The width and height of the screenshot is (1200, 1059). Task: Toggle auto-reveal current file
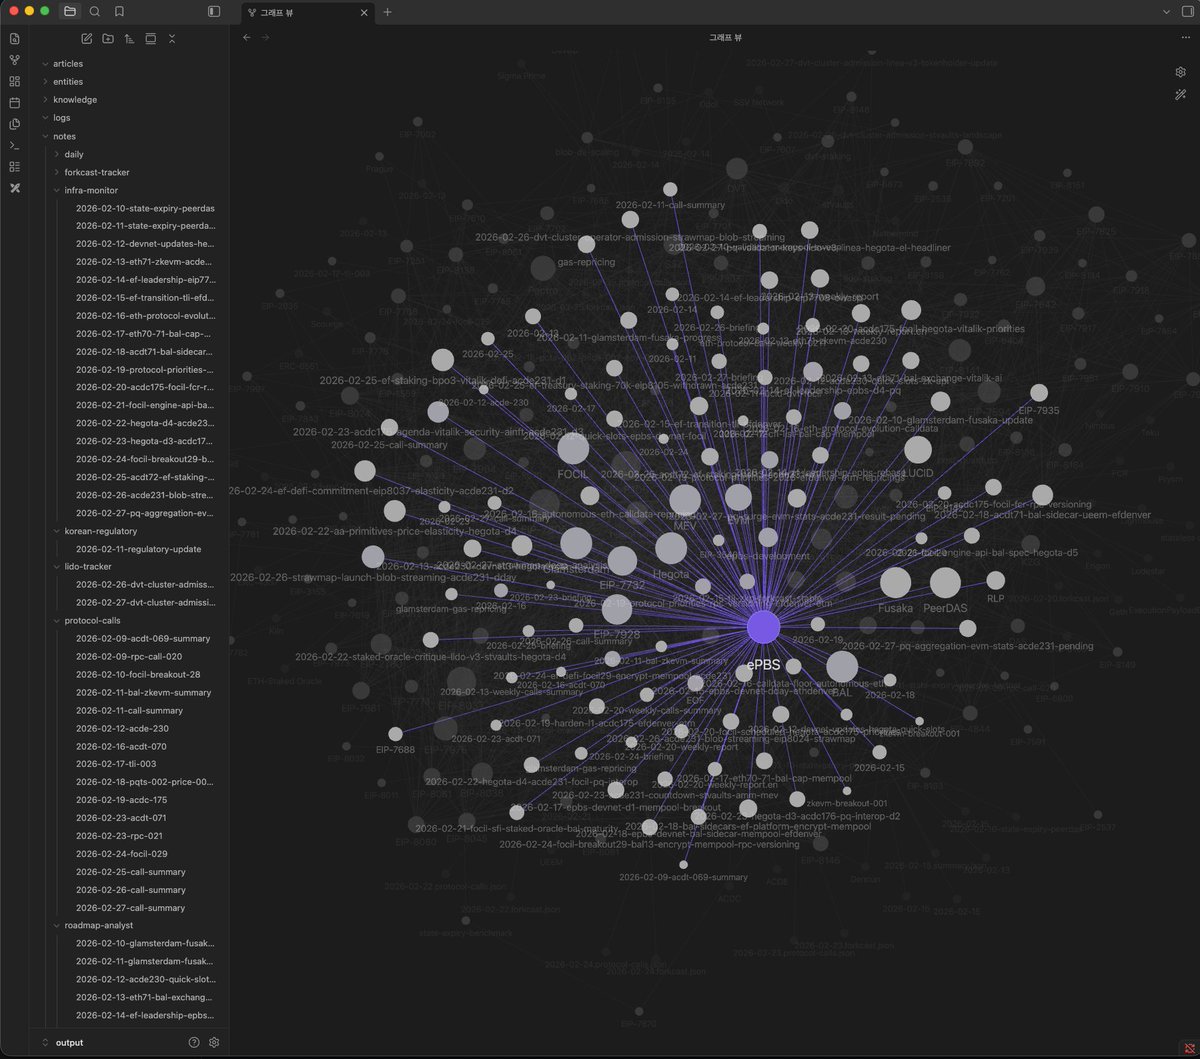[151, 38]
